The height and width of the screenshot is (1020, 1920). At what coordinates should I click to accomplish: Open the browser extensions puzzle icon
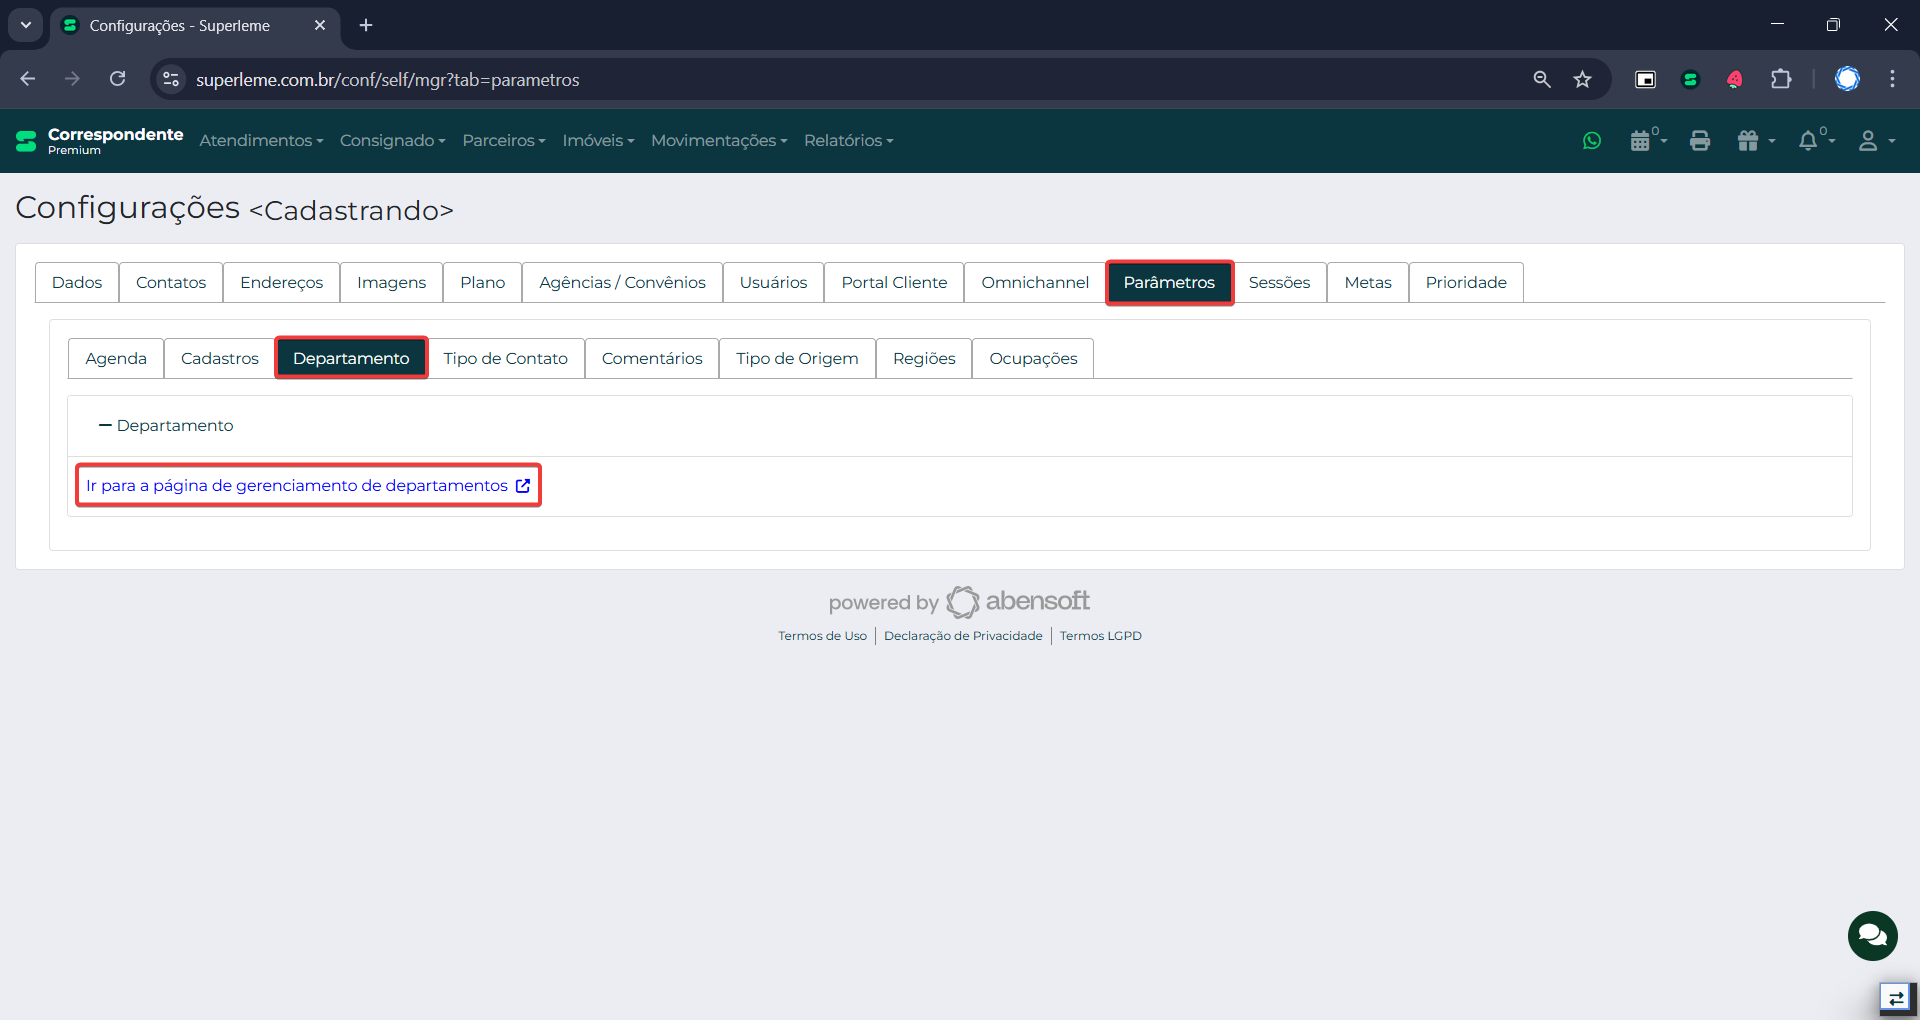[1781, 80]
